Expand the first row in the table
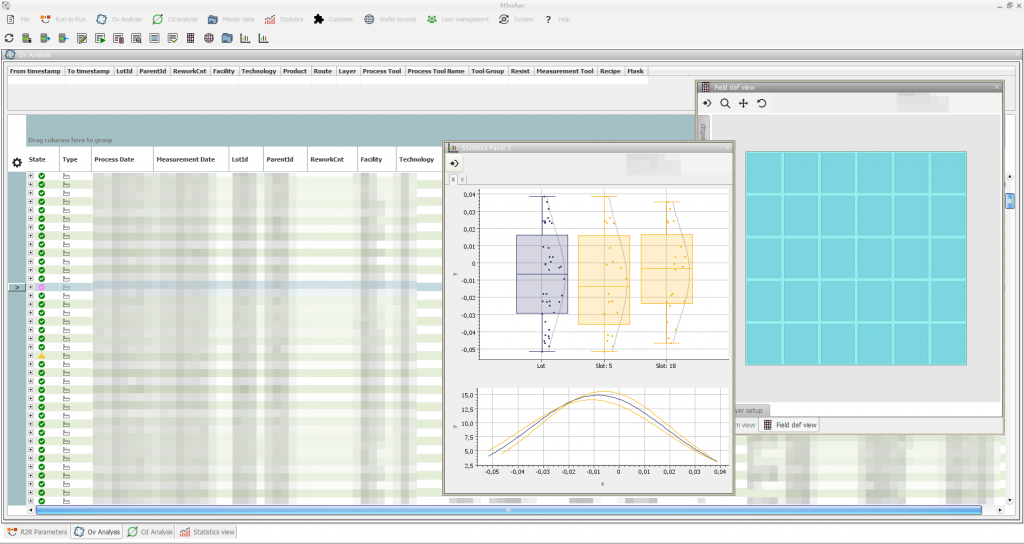The image size is (1024, 544). click(x=31, y=176)
